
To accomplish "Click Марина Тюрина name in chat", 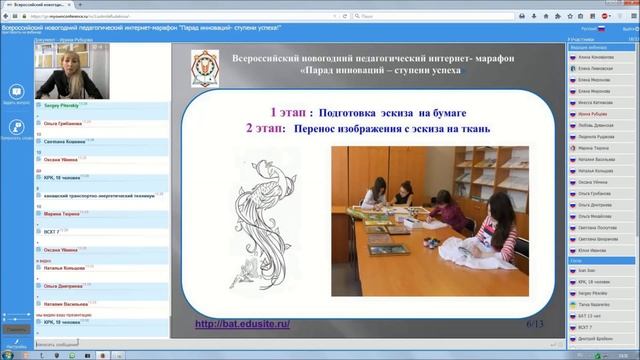I will [62, 214].
